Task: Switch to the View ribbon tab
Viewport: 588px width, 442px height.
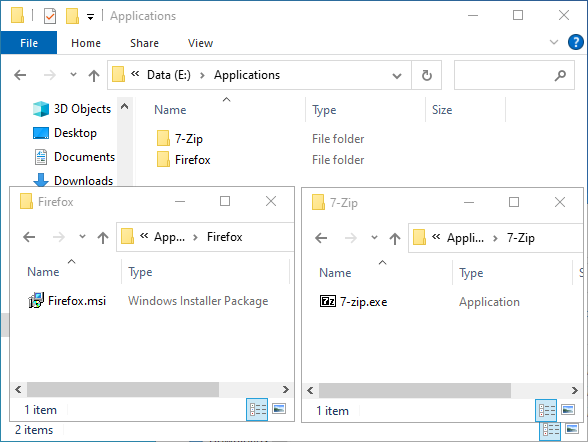Action: point(200,43)
